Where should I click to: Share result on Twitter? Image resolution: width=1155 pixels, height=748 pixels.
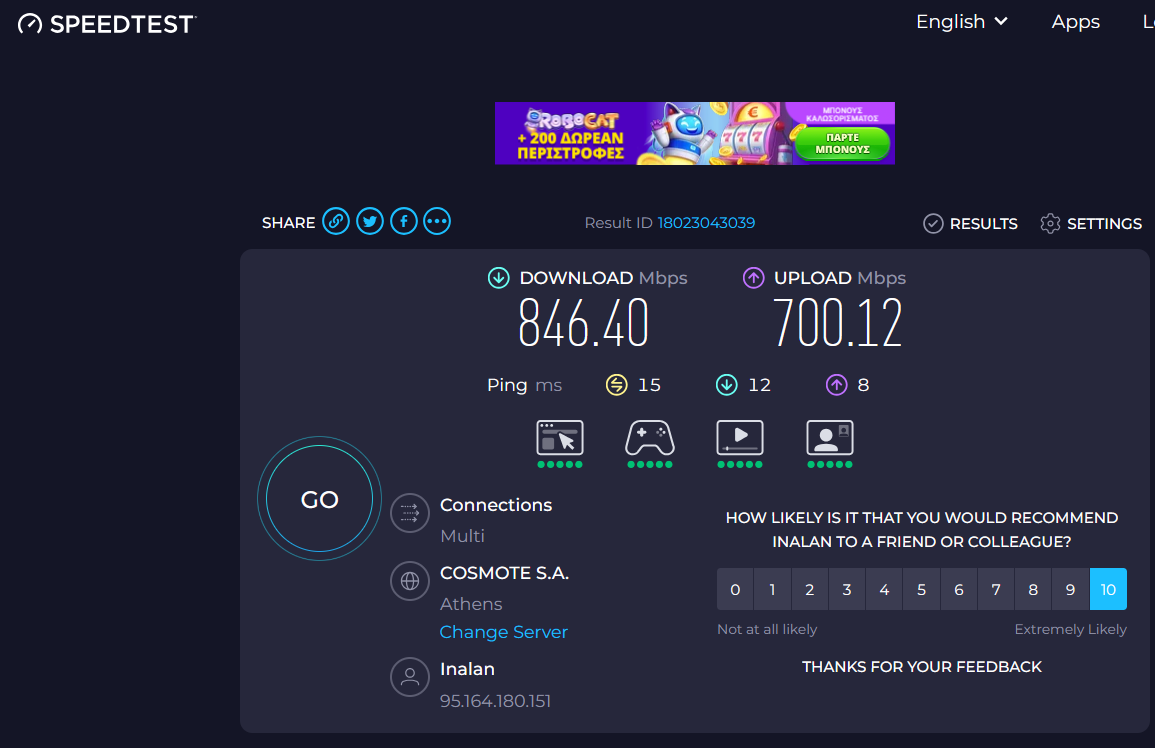click(x=370, y=221)
